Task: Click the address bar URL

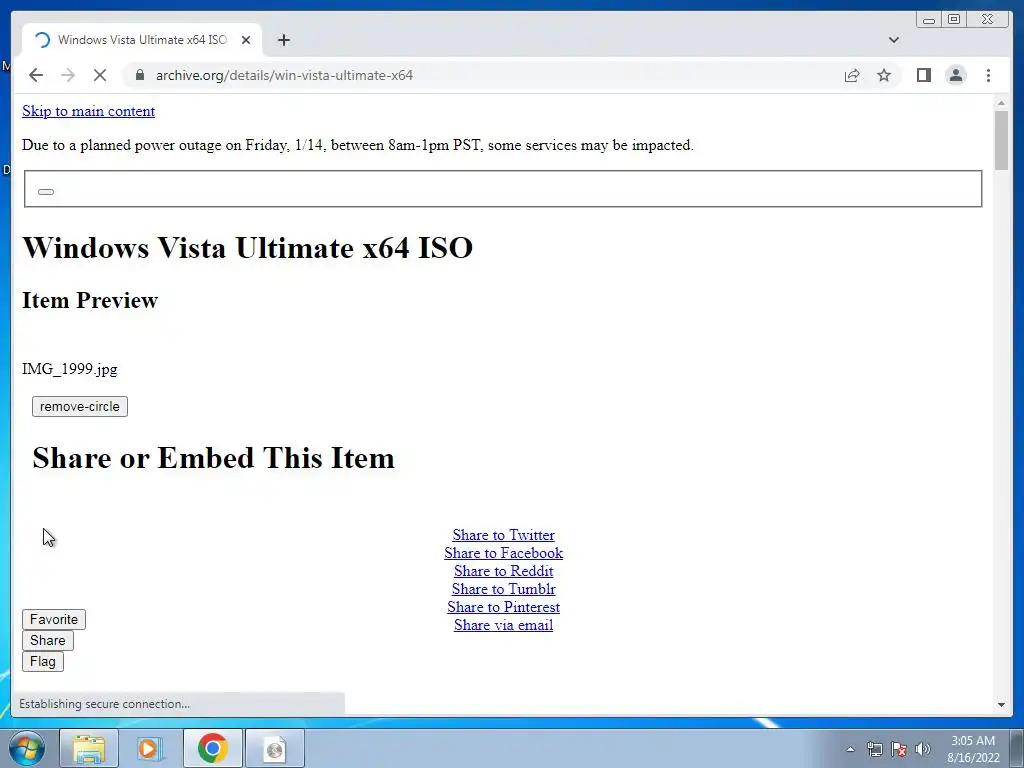Action: pos(284,75)
